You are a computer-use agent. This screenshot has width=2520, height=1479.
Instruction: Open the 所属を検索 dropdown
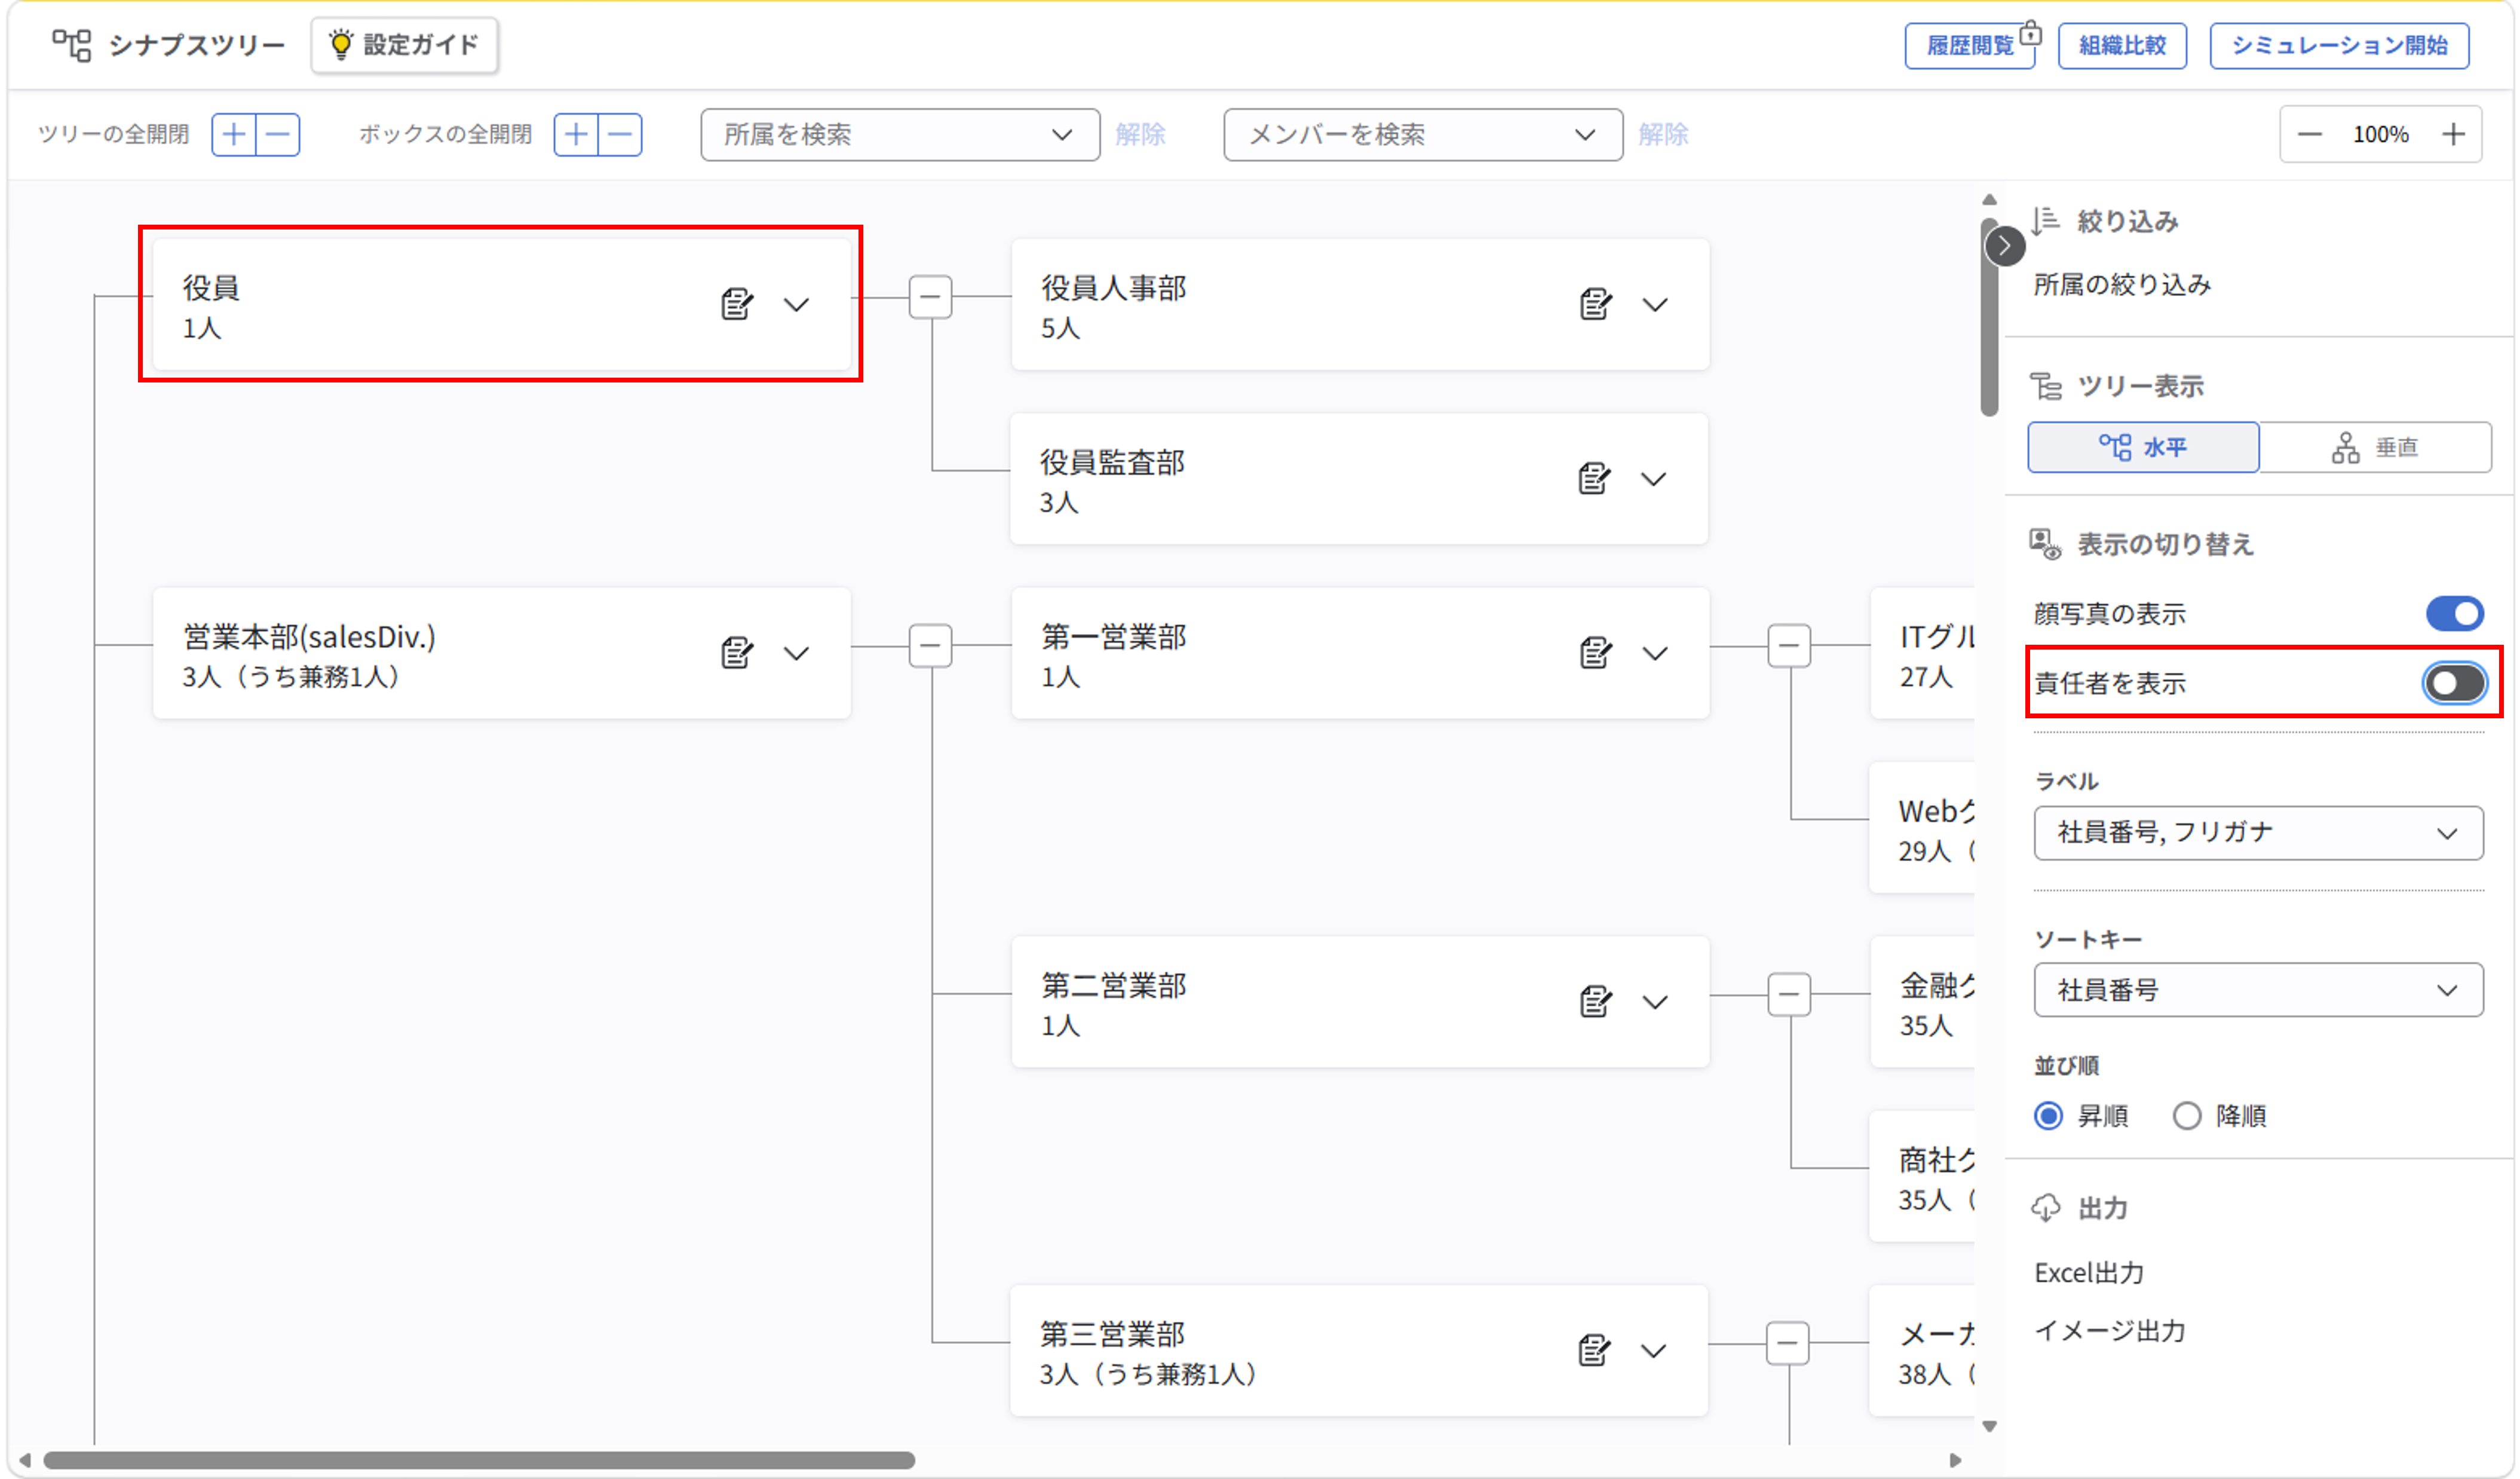point(900,134)
